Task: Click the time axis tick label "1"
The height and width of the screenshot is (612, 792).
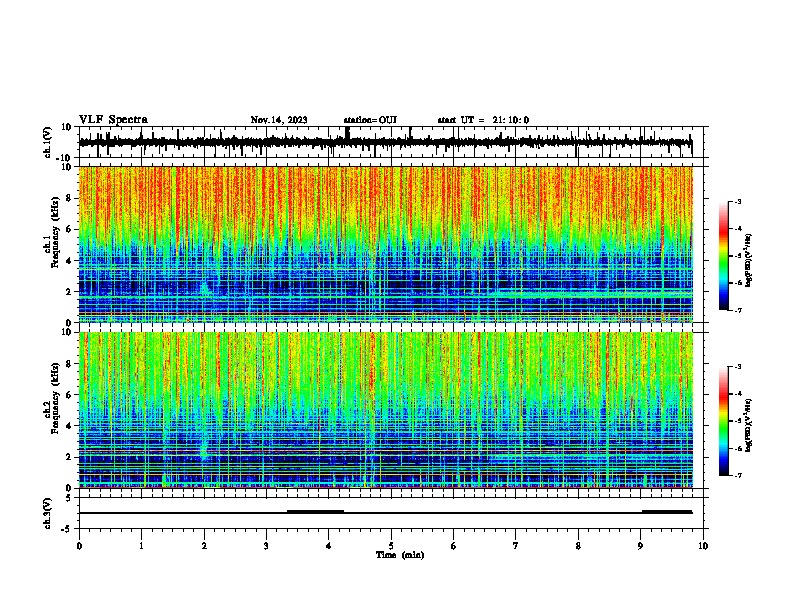Action: (141, 546)
